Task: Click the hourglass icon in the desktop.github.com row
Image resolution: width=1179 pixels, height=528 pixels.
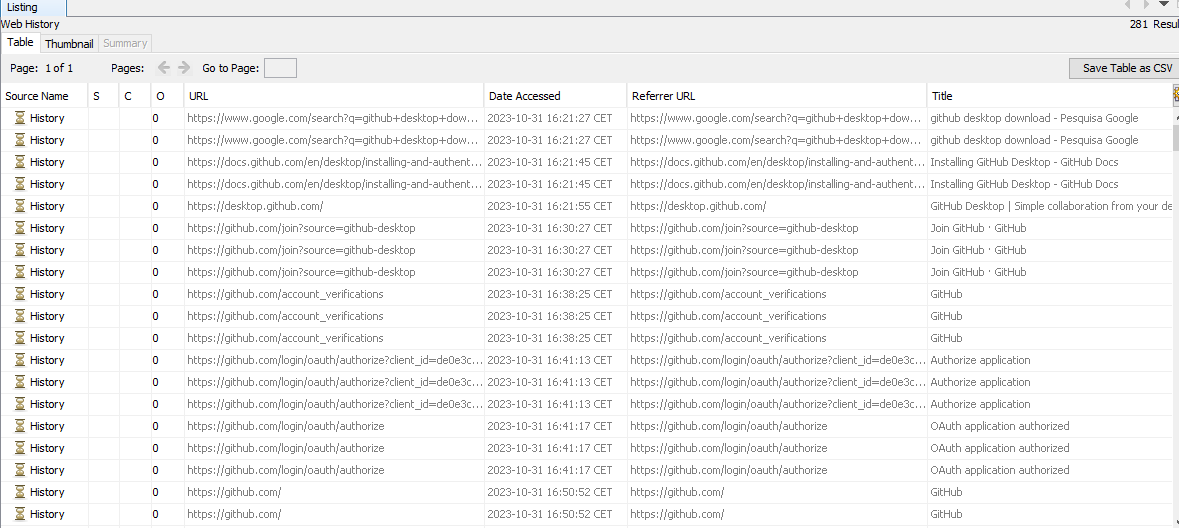Action: (x=19, y=206)
